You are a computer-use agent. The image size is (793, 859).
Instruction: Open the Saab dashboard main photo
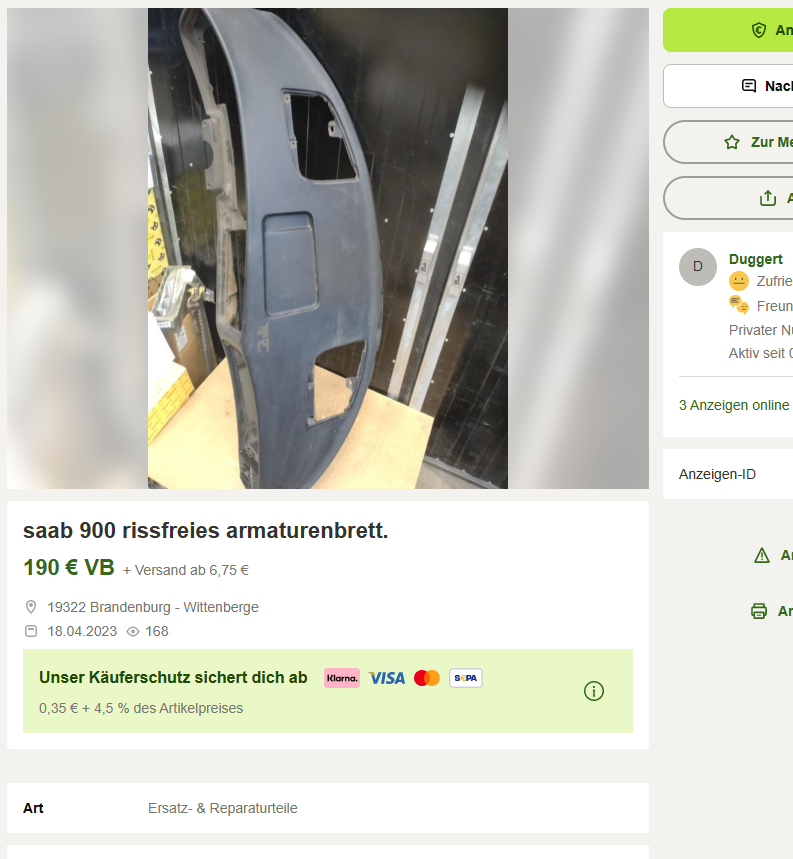[x=327, y=248]
